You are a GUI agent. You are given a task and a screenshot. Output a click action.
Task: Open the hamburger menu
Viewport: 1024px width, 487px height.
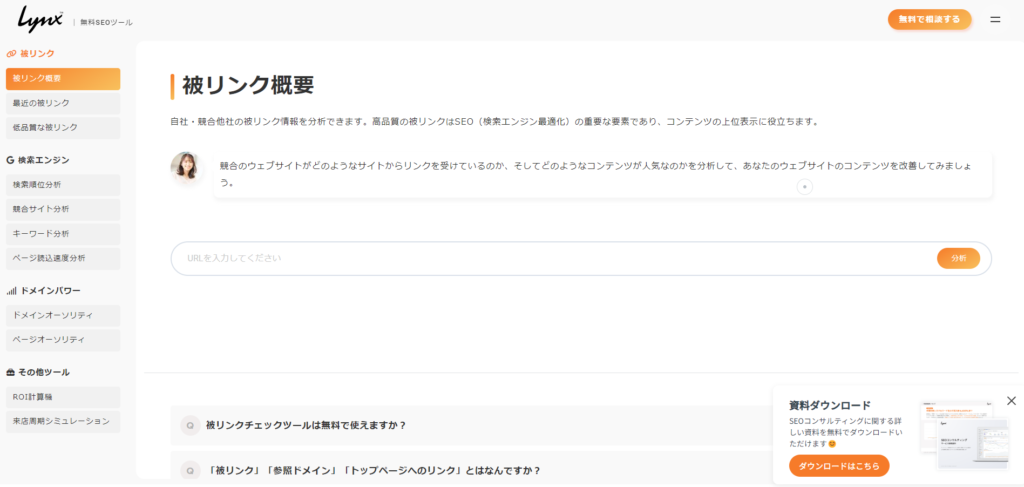coord(995,19)
